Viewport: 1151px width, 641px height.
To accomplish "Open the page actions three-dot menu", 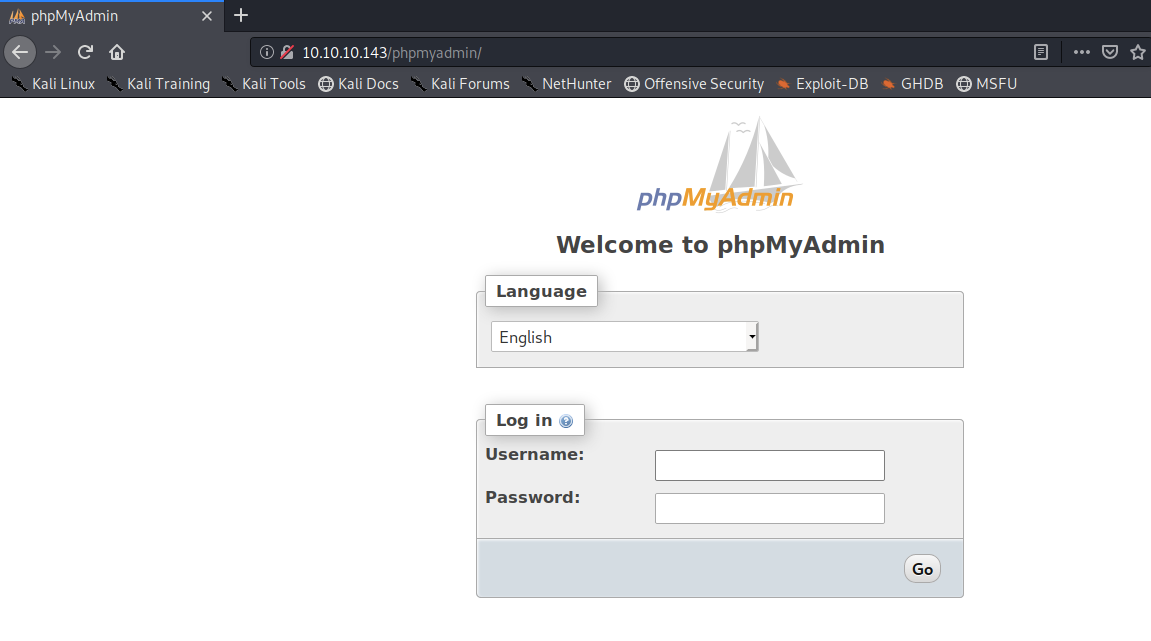I will click(x=1082, y=52).
